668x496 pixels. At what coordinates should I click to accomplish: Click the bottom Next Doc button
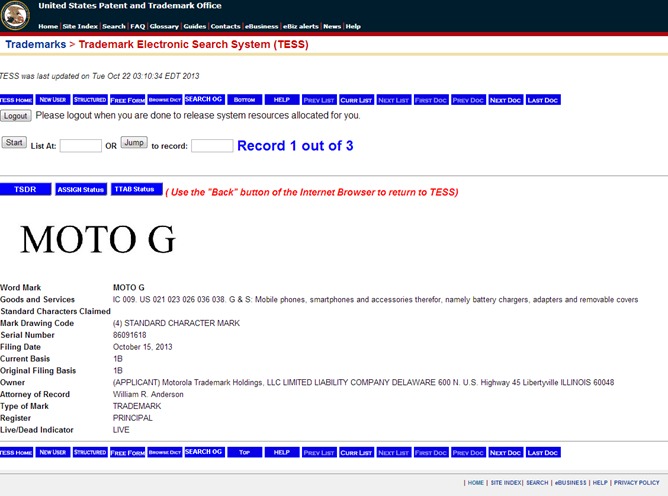click(x=506, y=452)
